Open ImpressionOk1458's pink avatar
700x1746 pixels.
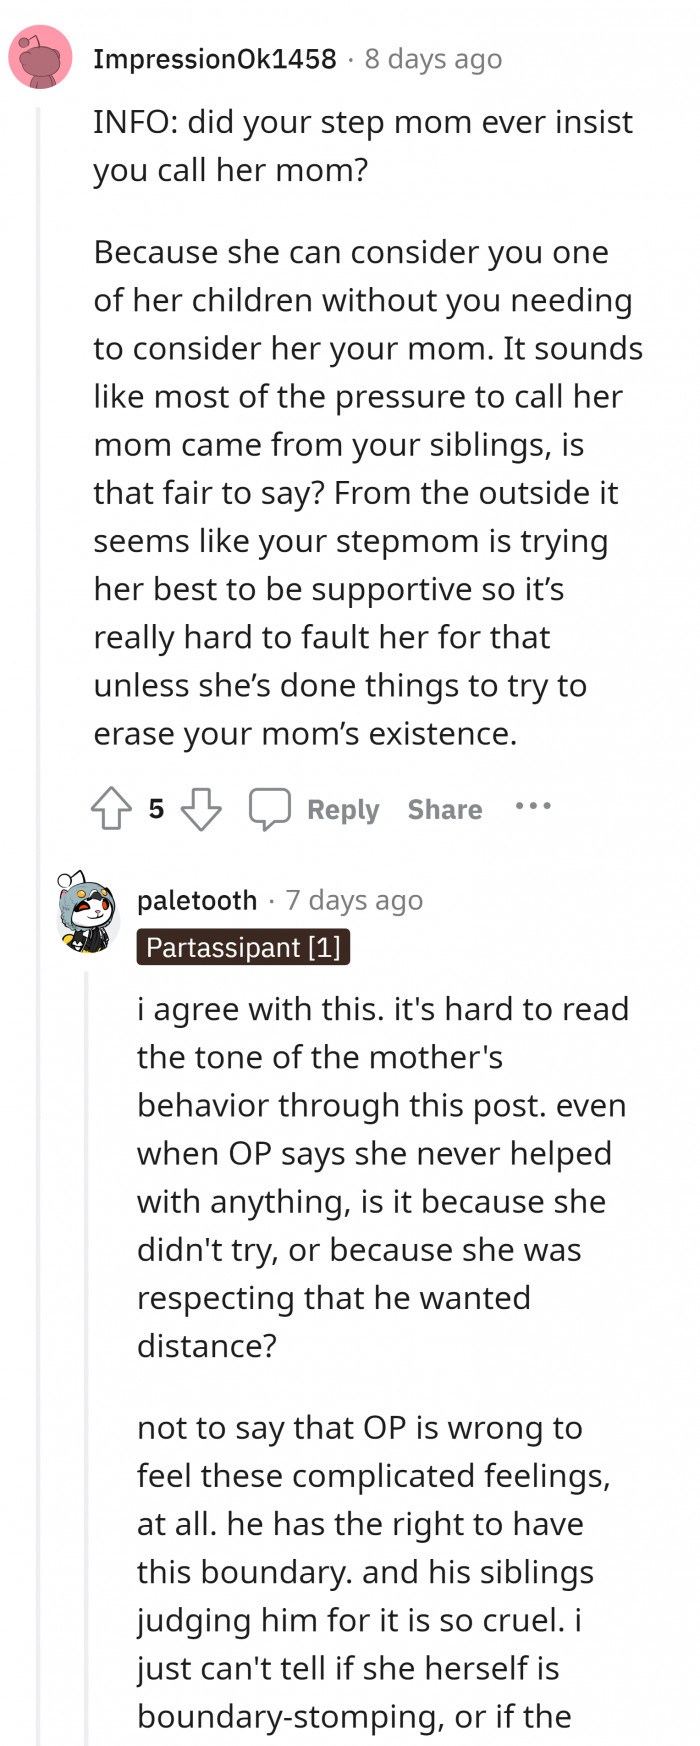point(40,58)
